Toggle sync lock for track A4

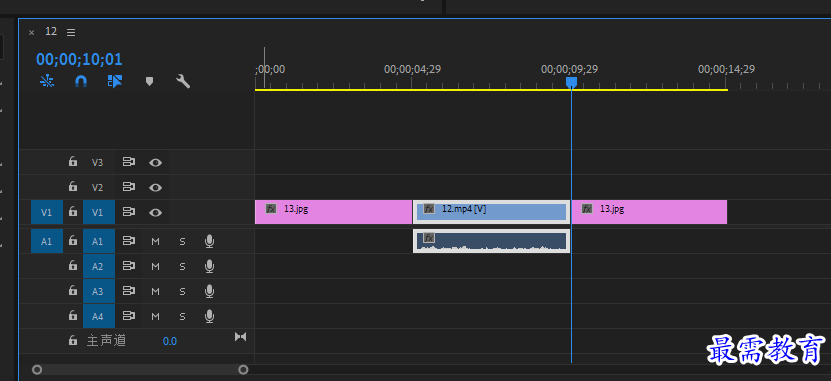129,316
